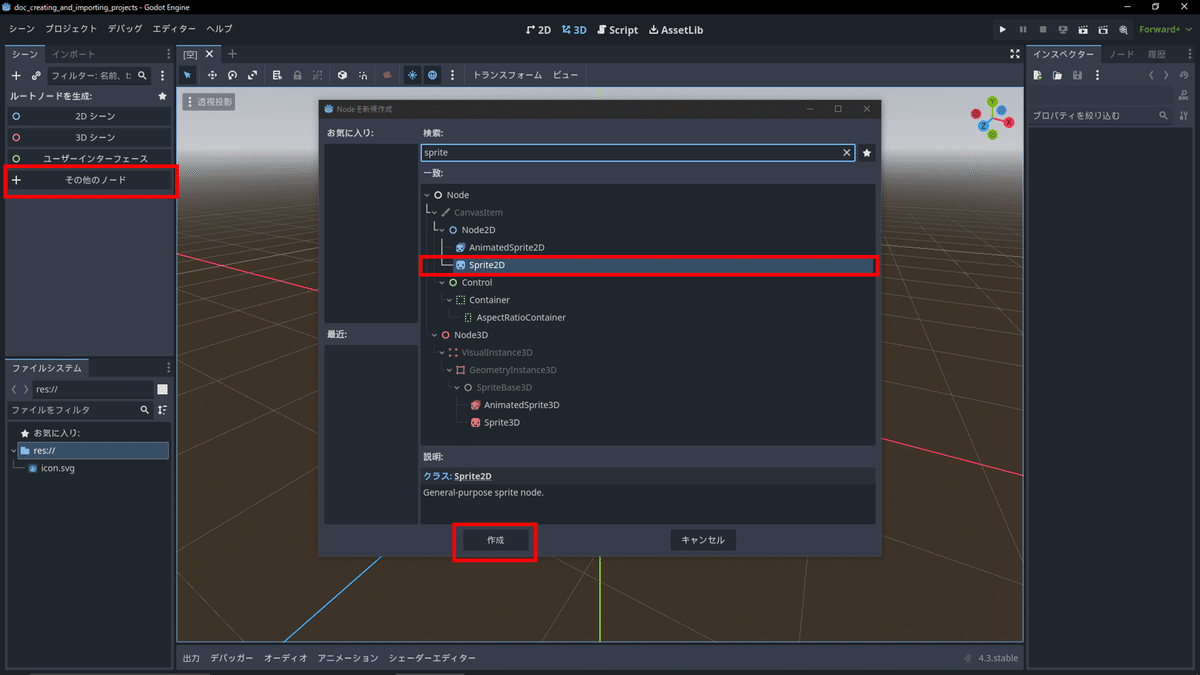Click the list selectable nodes icon

point(277,75)
